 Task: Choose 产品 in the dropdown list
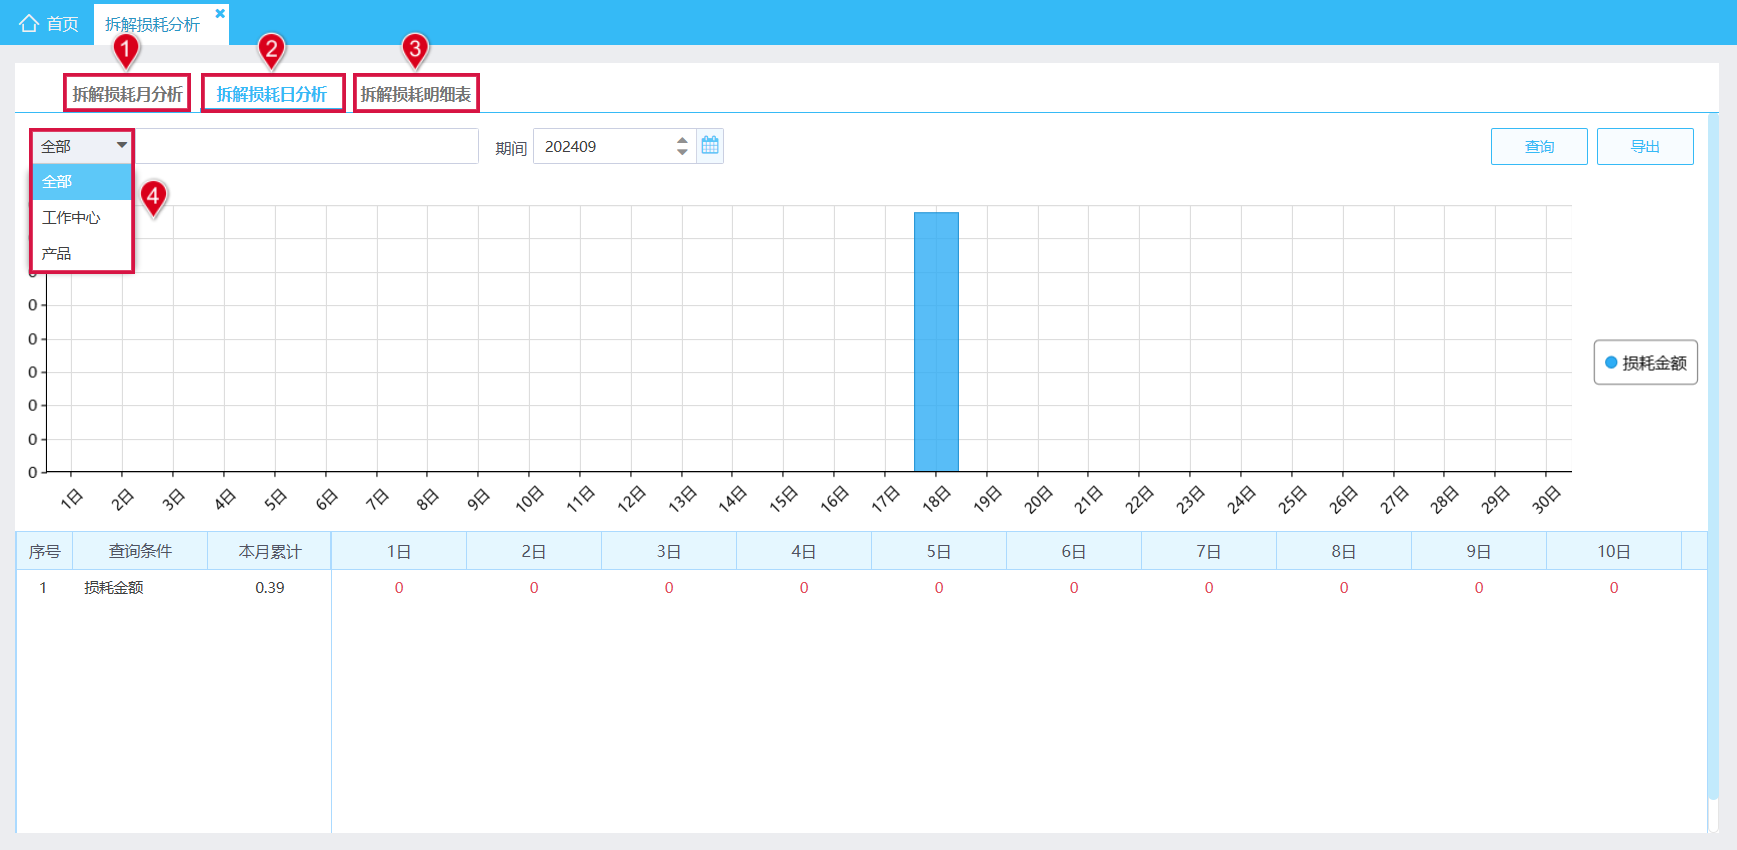pyautogui.click(x=82, y=254)
